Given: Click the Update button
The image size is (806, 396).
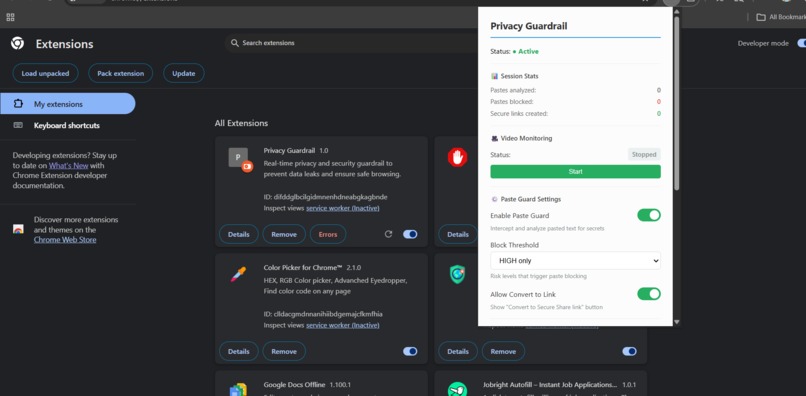Looking at the screenshot, I should (x=184, y=74).
